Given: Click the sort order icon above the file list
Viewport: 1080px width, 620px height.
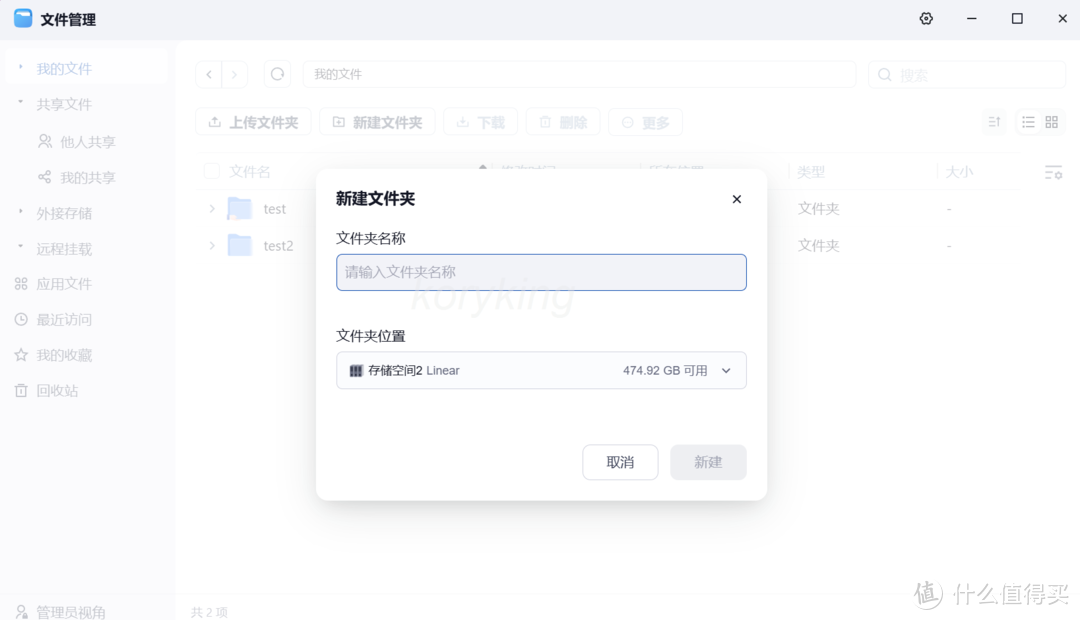Looking at the screenshot, I should point(993,121).
